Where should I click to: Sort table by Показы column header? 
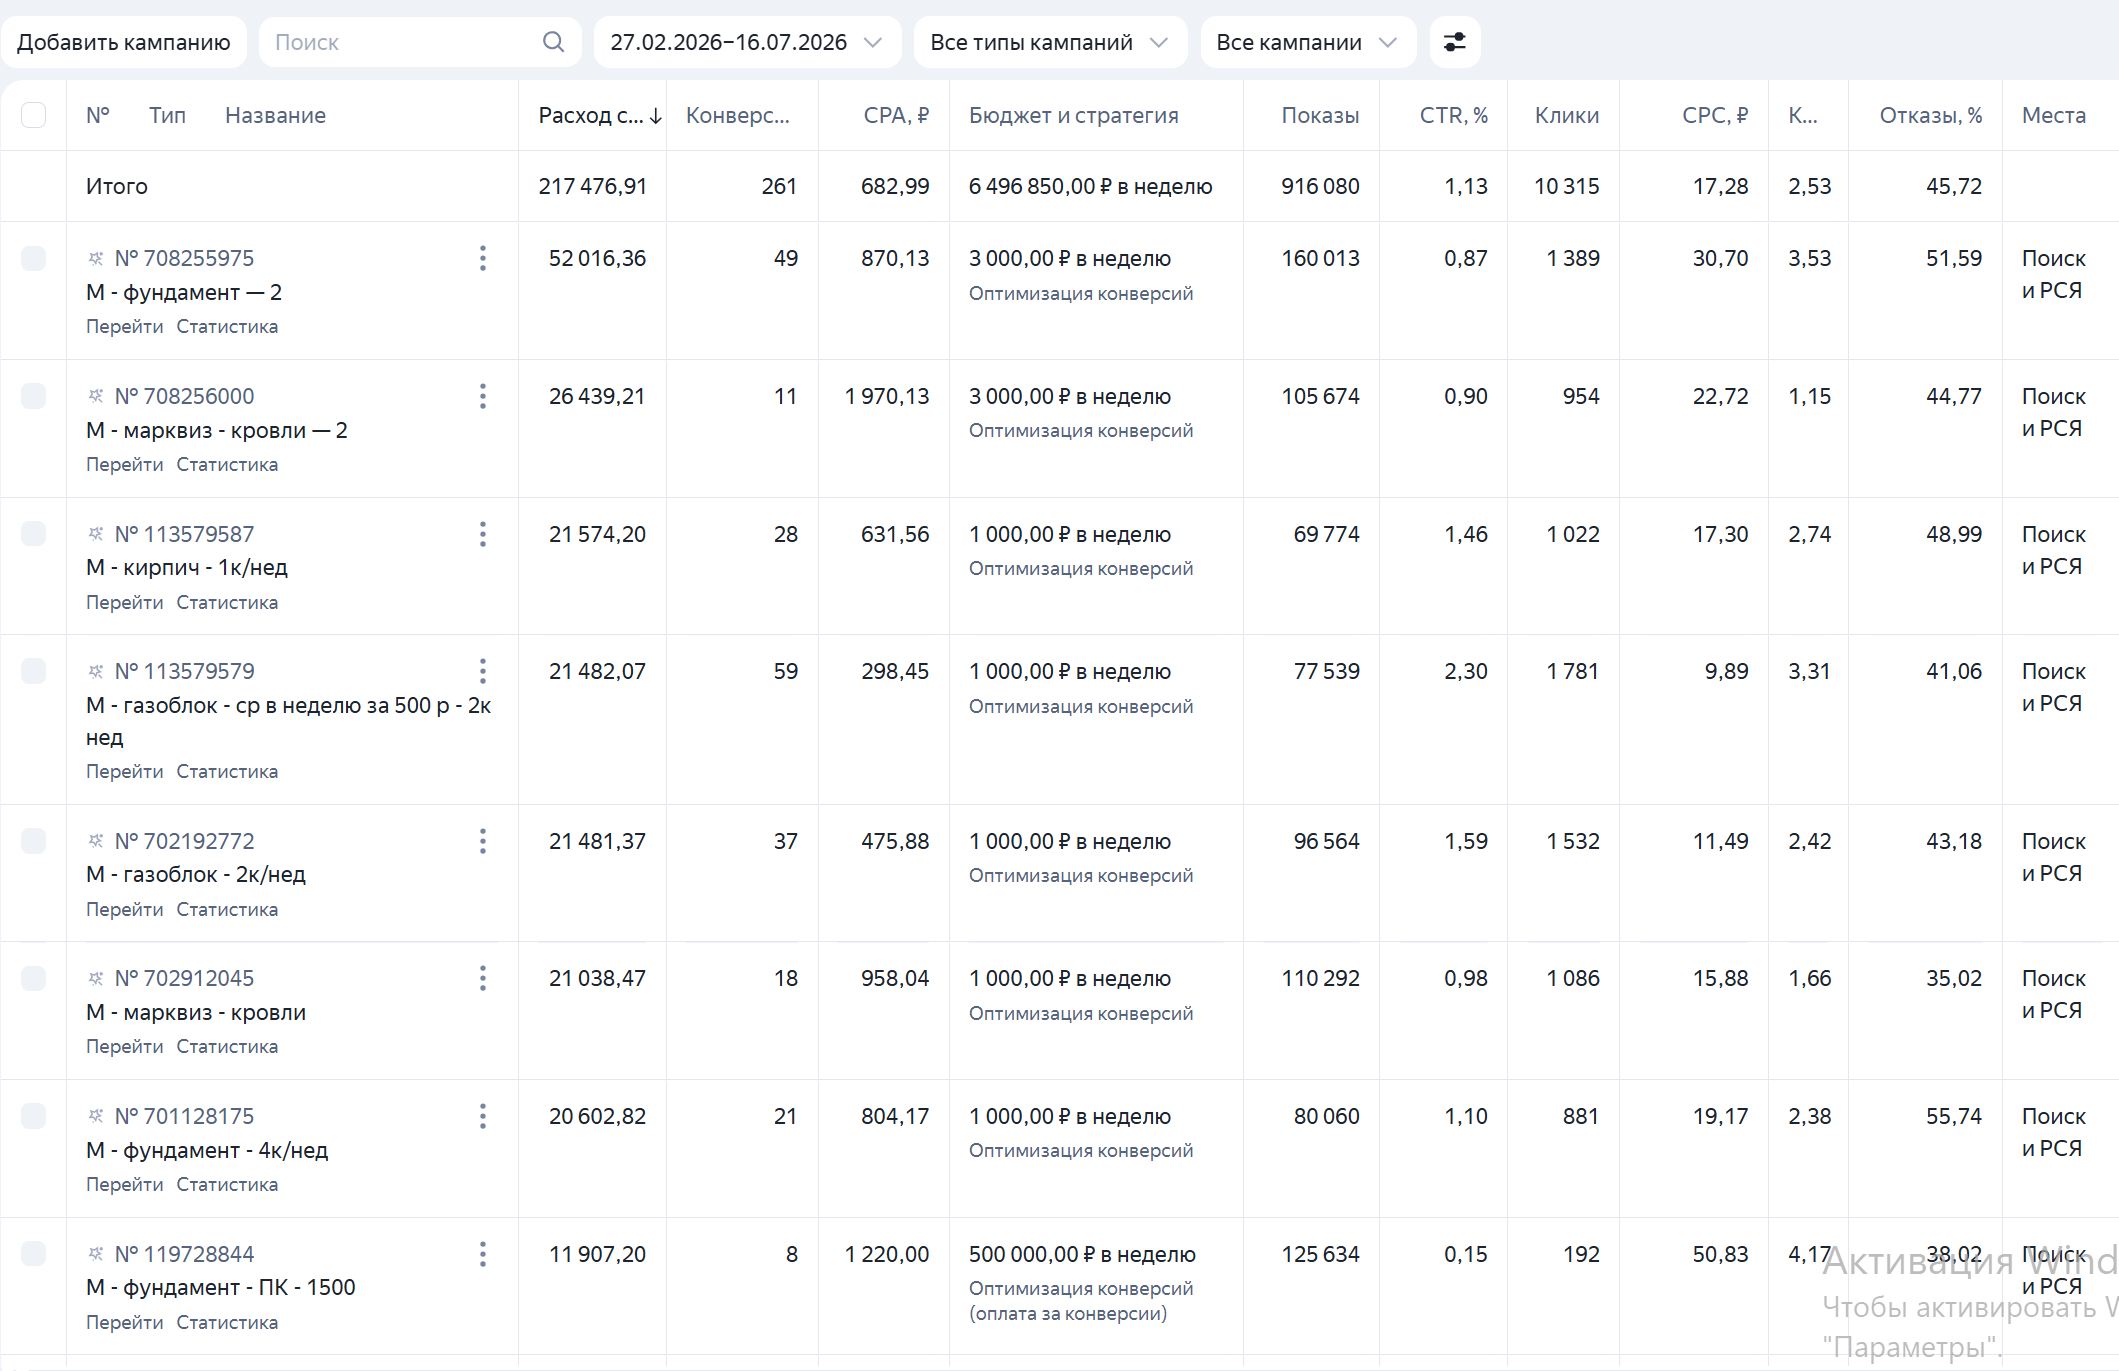point(1320,115)
